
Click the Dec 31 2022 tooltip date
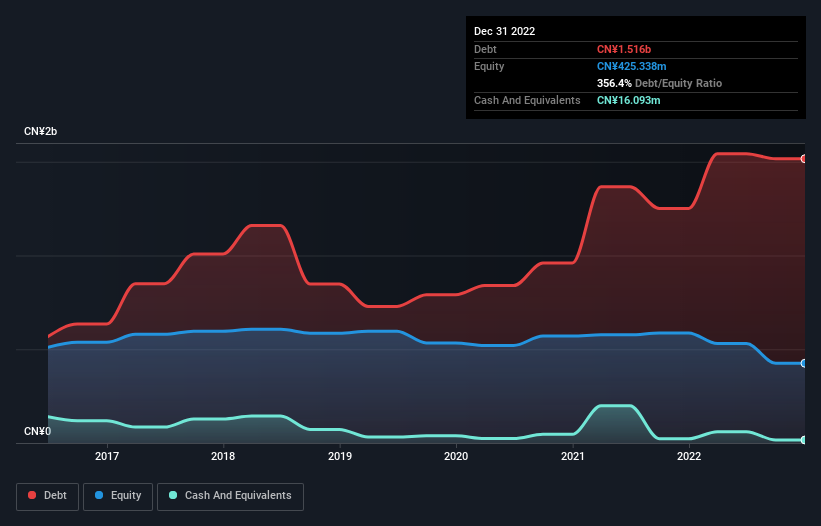pyautogui.click(x=504, y=31)
